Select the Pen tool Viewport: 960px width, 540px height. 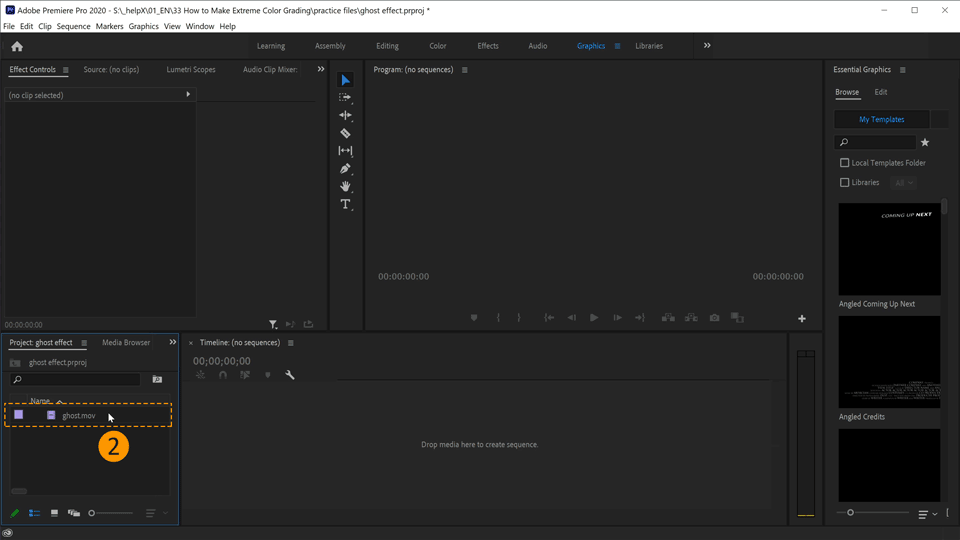pyautogui.click(x=345, y=168)
